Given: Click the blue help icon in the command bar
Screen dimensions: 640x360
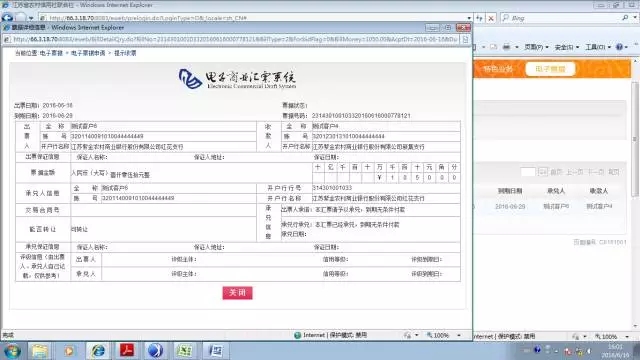Looking at the screenshot, I should (619, 47).
